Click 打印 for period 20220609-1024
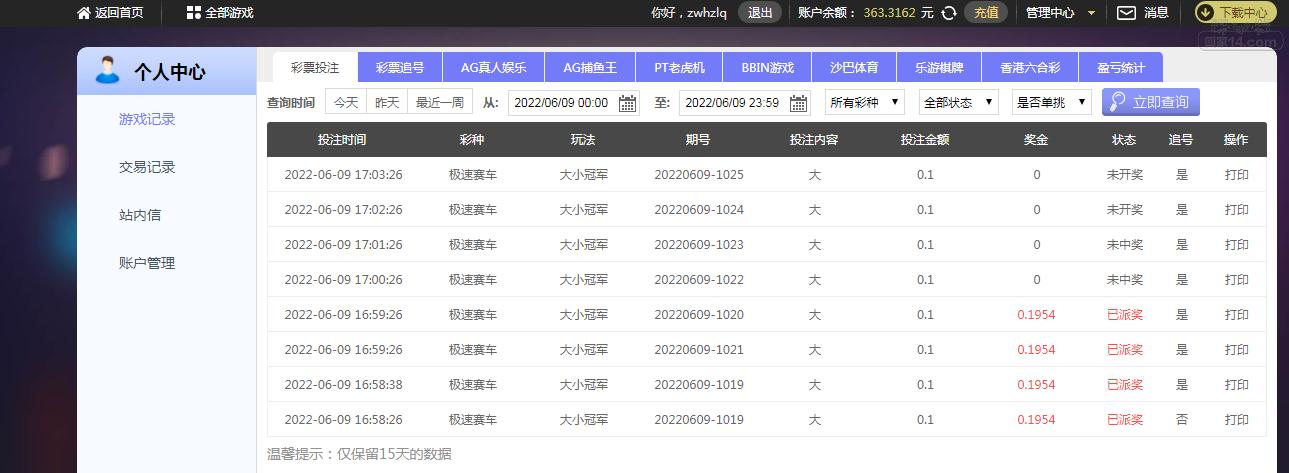The width and height of the screenshot is (1289, 473). (1237, 209)
